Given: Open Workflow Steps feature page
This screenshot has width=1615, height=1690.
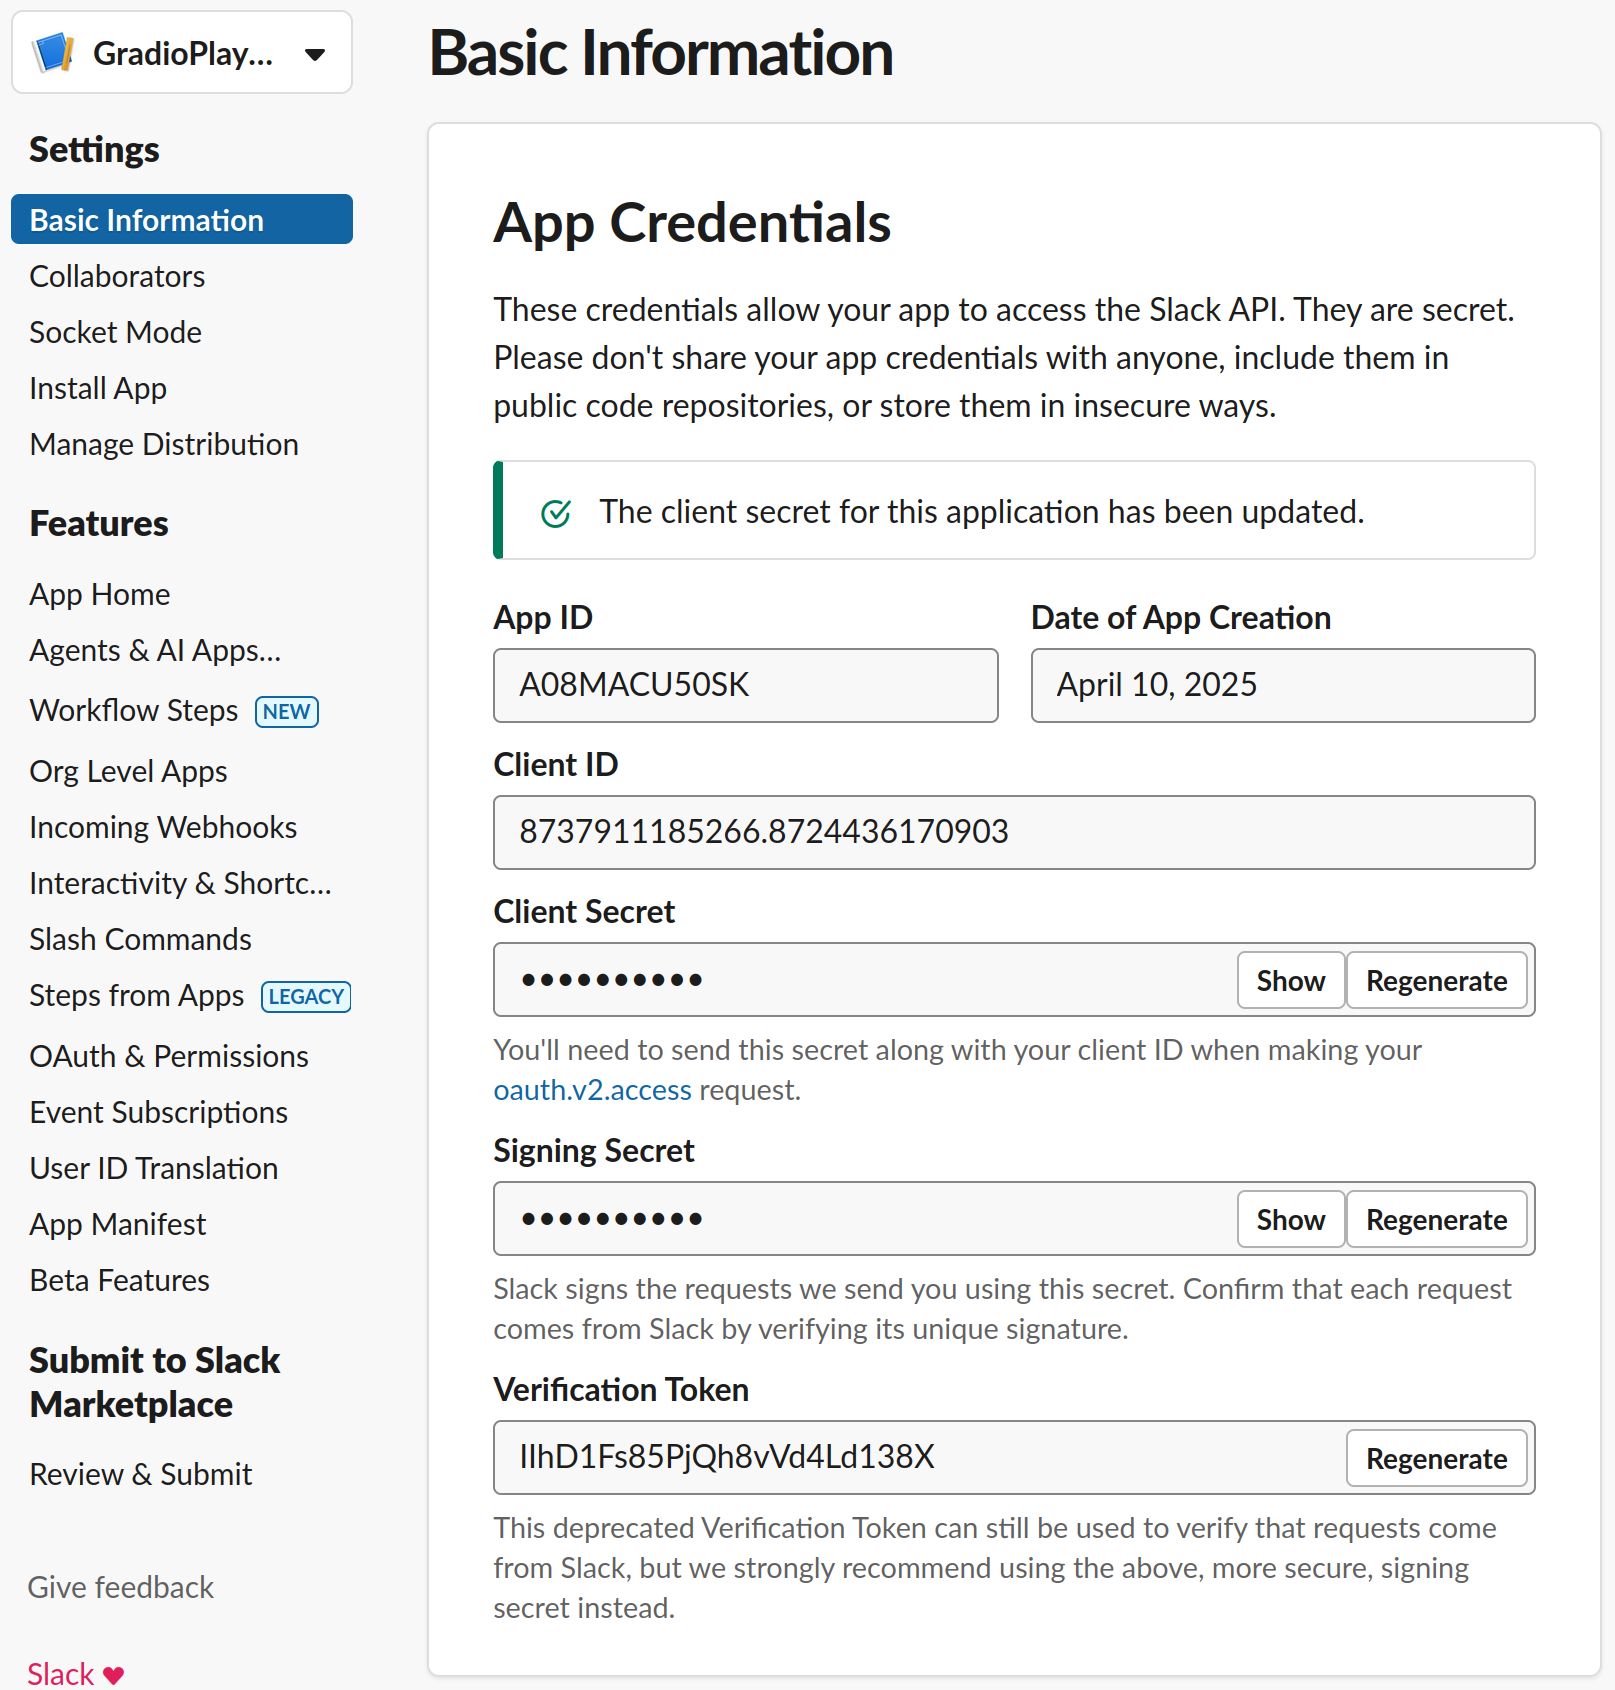Looking at the screenshot, I should (x=134, y=710).
